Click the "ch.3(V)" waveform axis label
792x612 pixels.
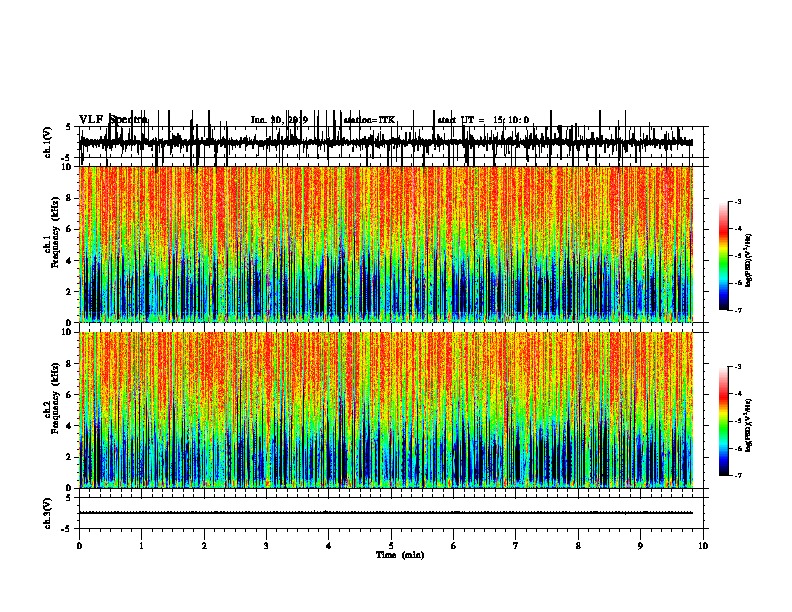tap(47, 513)
